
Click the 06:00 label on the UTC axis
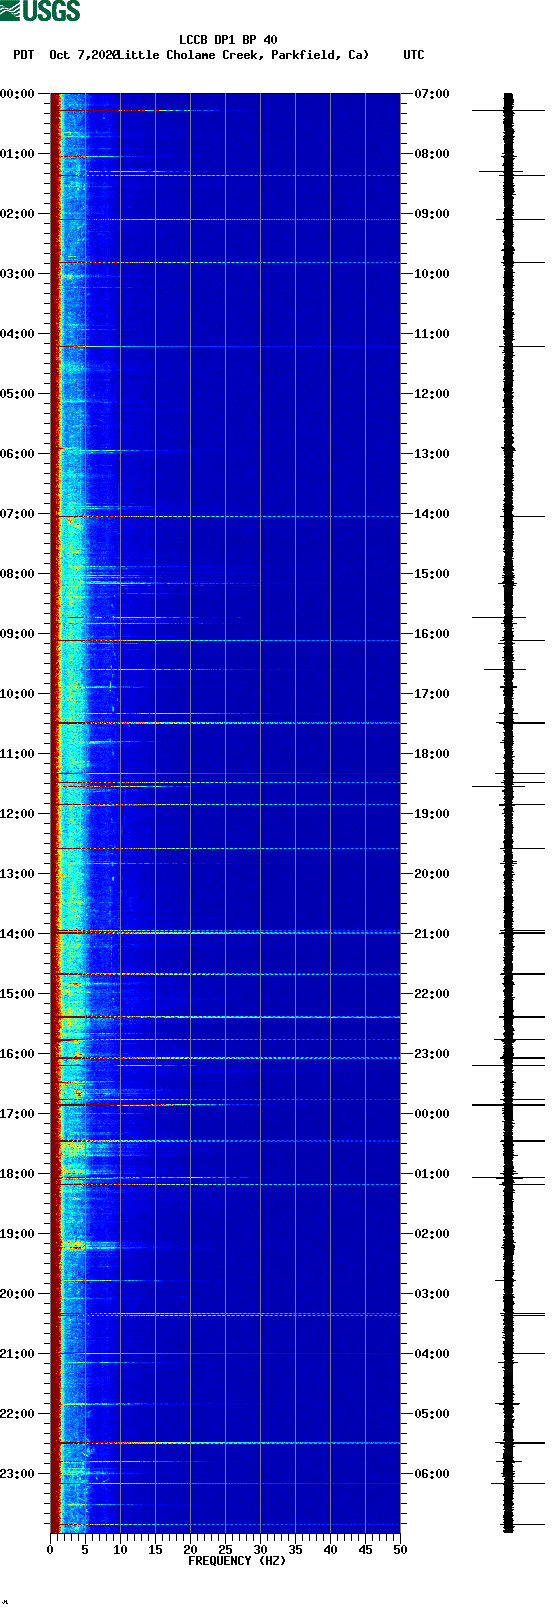(x=432, y=1474)
